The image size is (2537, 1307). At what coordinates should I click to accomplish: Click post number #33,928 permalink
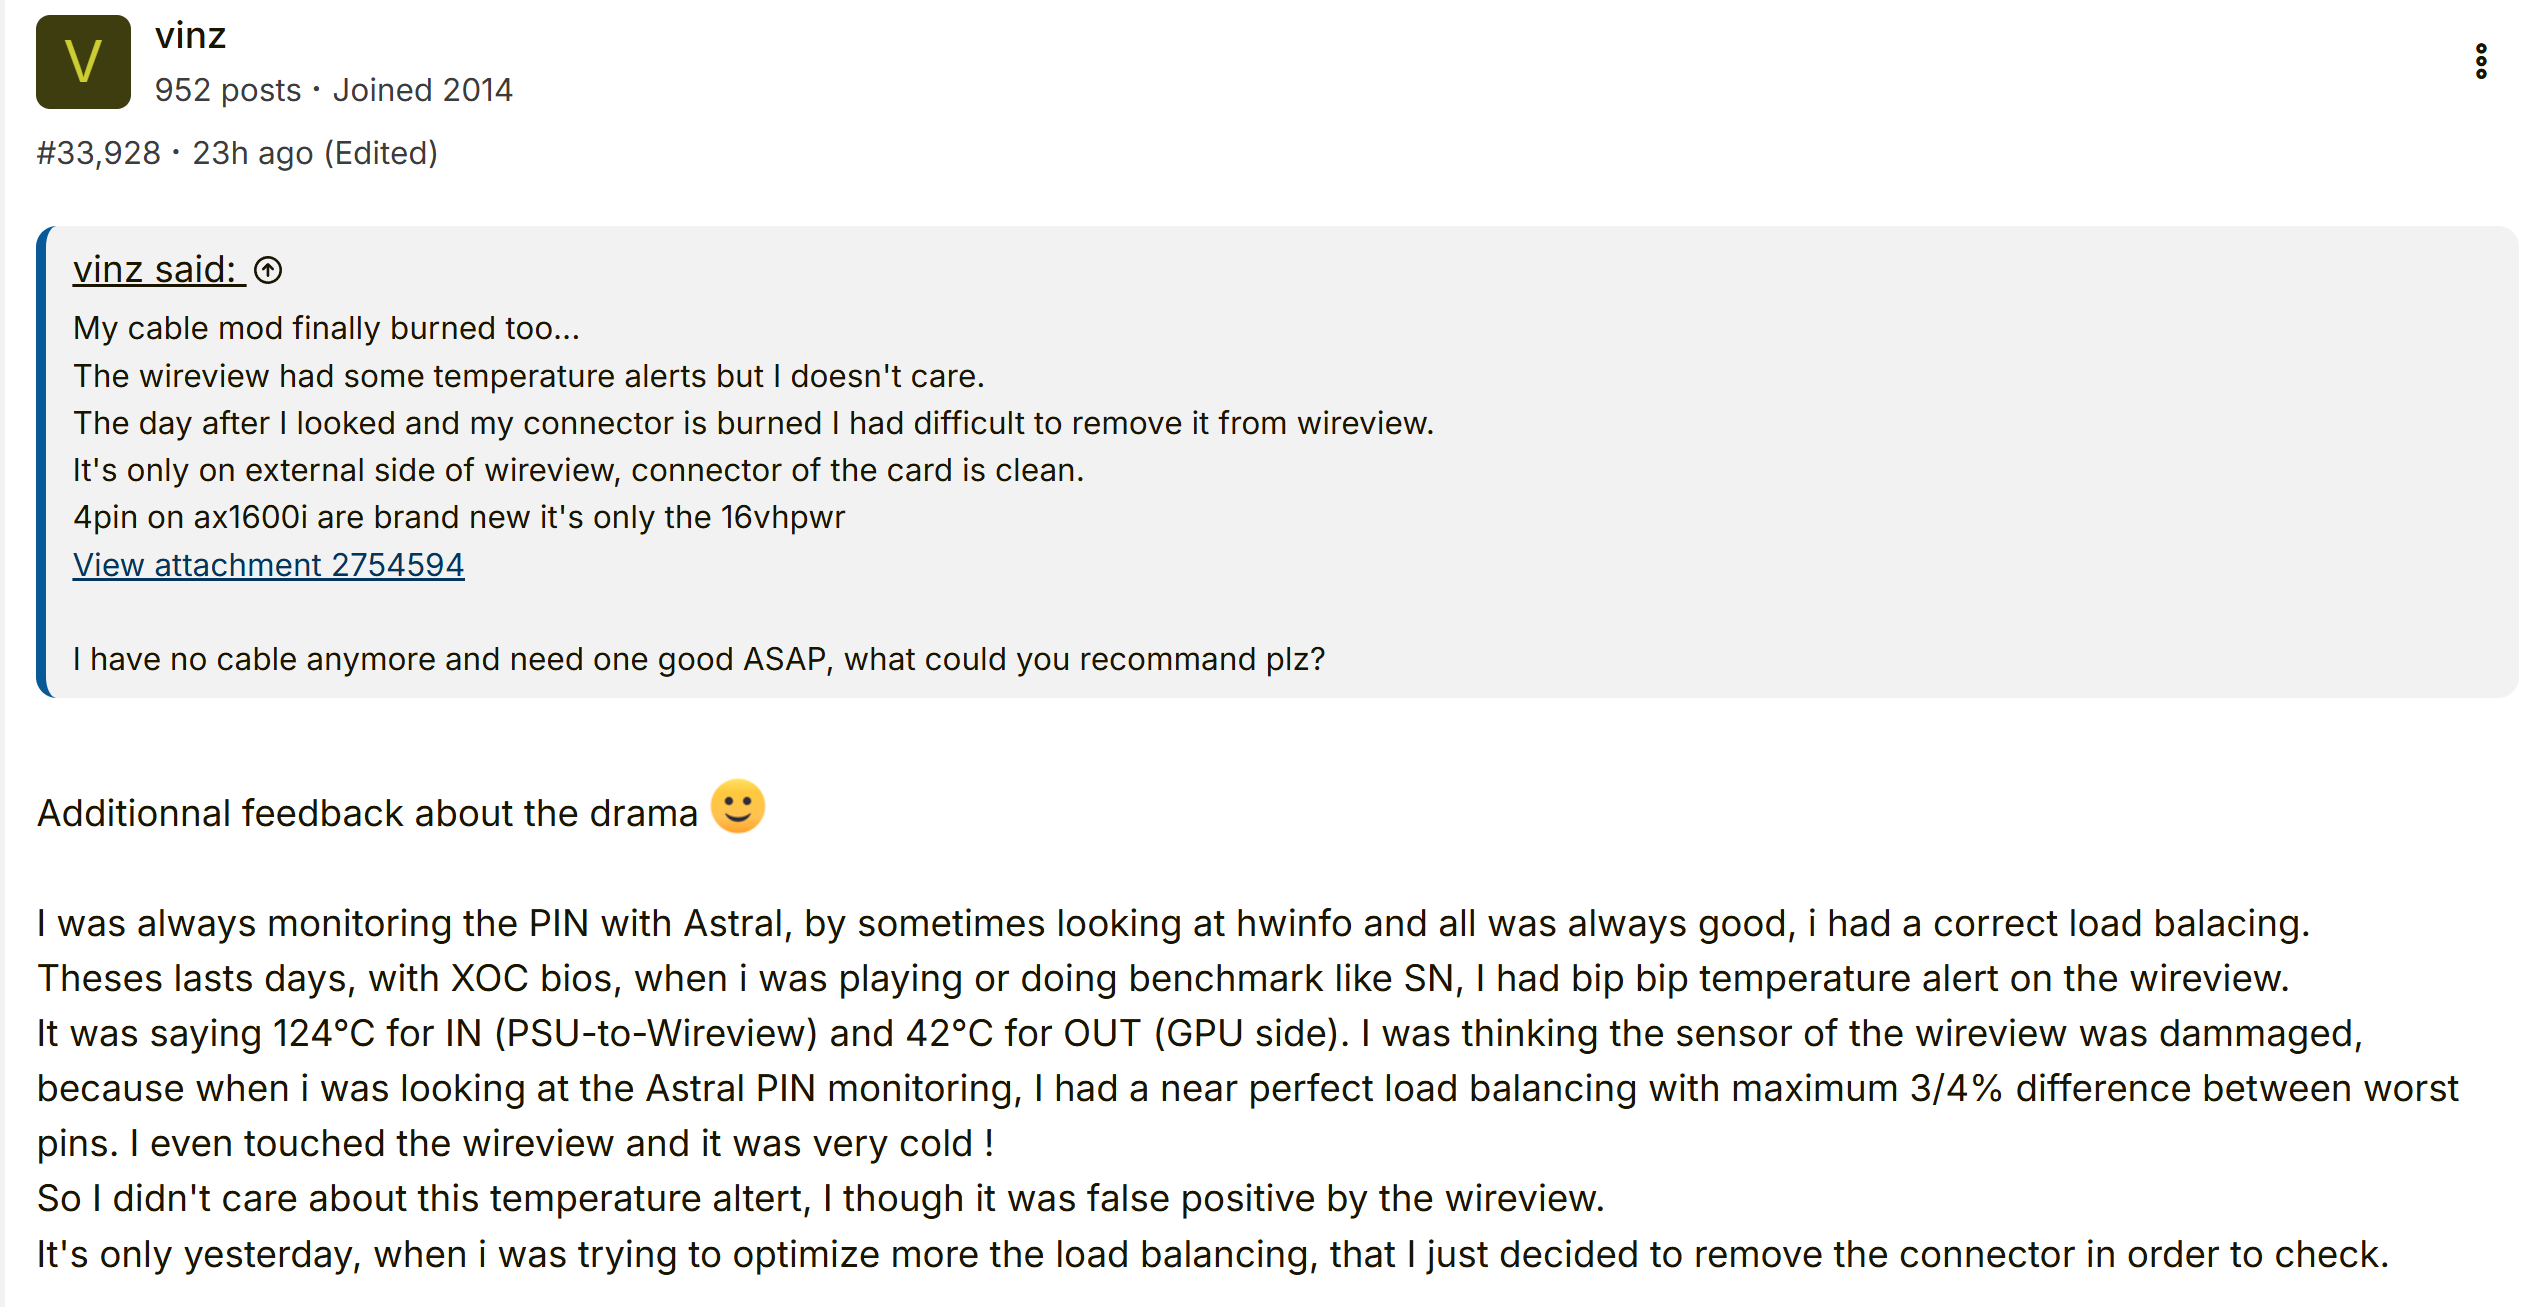click(98, 153)
